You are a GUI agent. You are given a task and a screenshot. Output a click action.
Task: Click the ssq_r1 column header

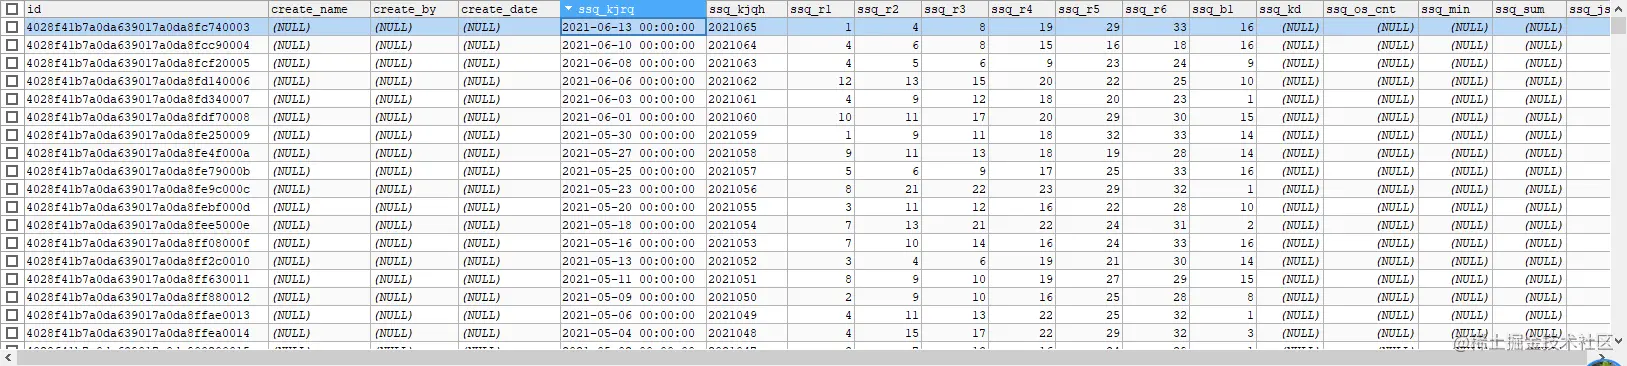pos(820,9)
